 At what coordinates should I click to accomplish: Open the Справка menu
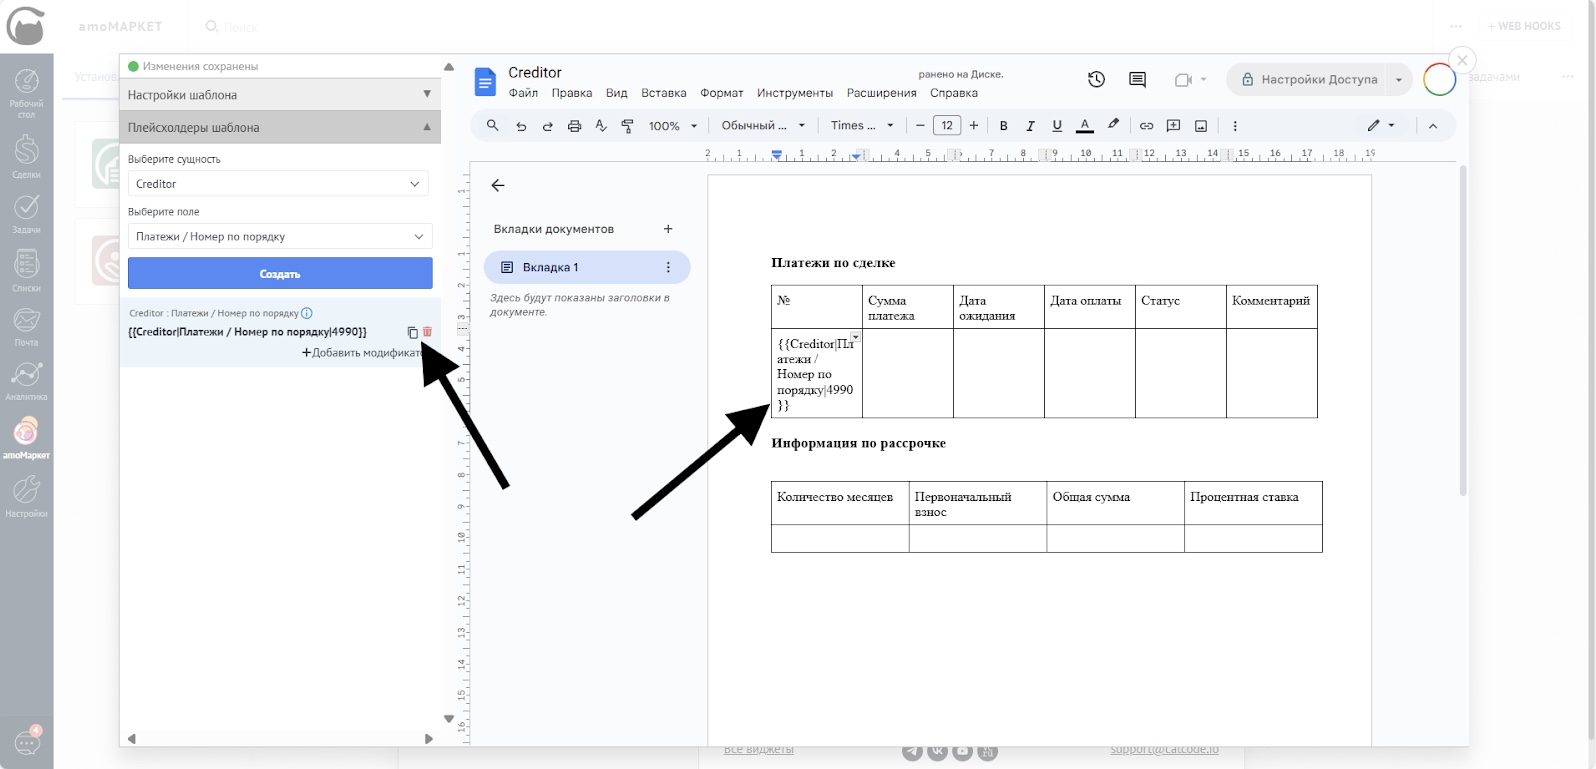point(954,93)
